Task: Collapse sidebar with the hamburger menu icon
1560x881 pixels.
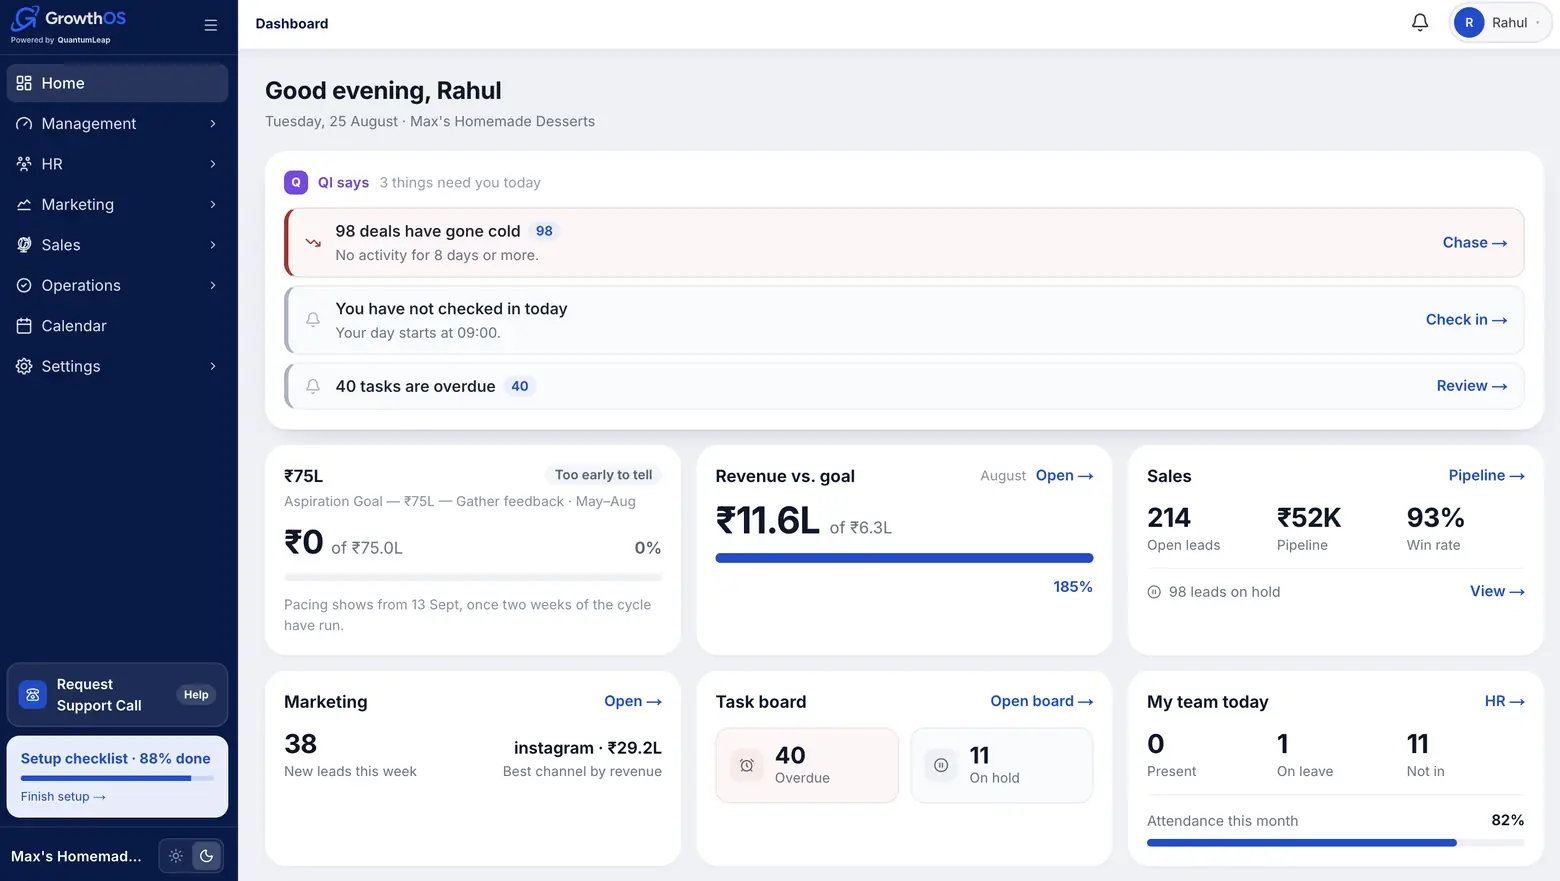Action: [x=211, y=25]
